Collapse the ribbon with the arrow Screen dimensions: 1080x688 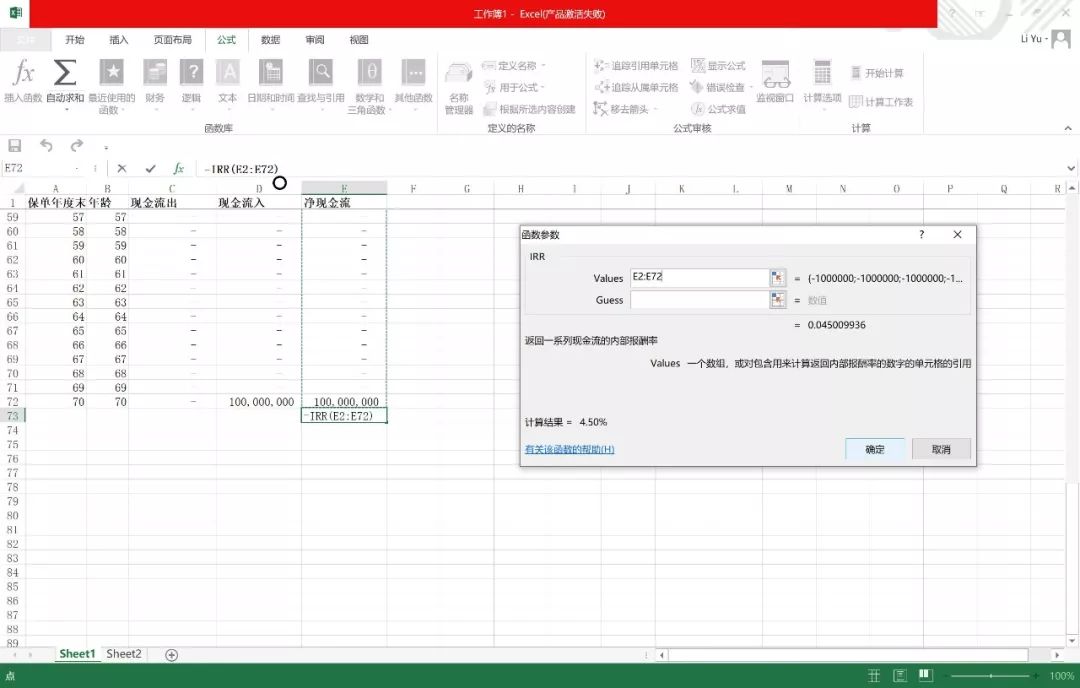[x=1068, y=128]
